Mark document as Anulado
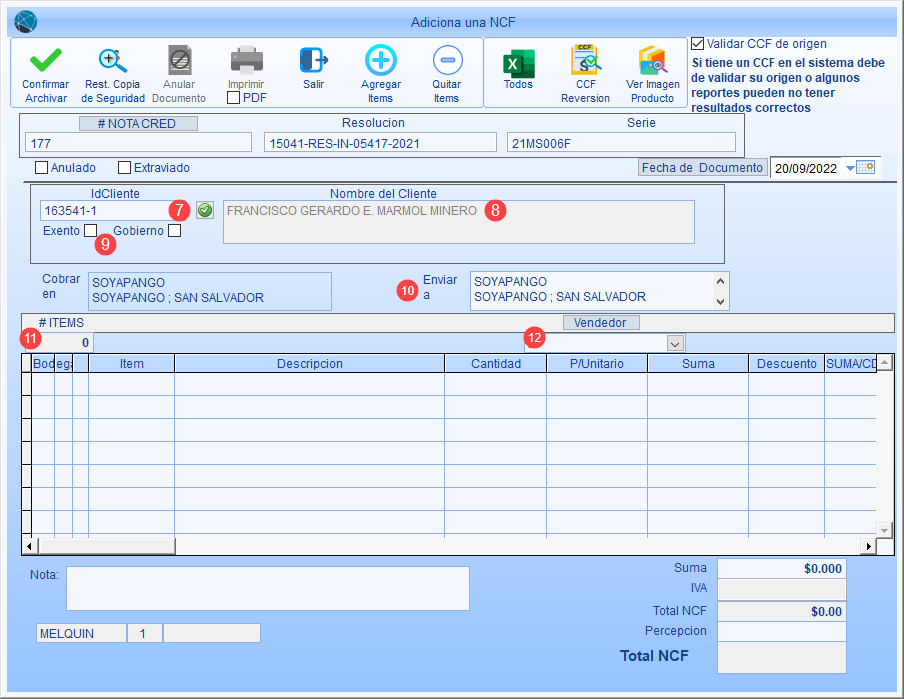The width and height of the screenshot is (904, 699). tap(42, 168)
